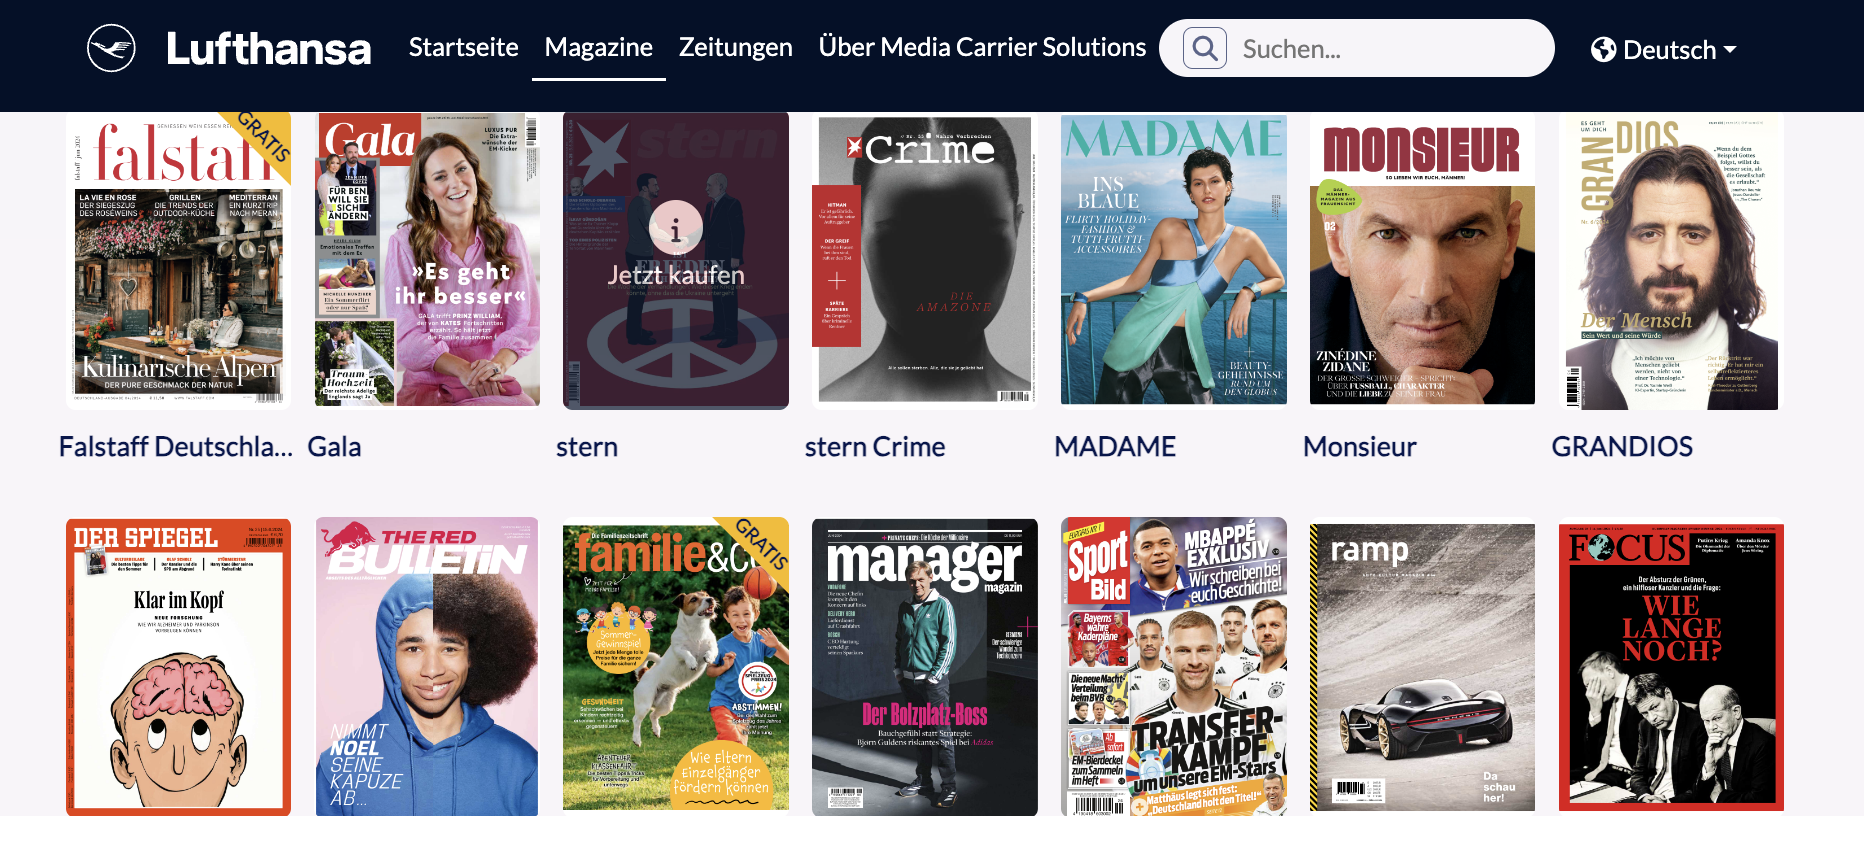Open the Falstaff Deutschland magazine cover
This screenshot has height=852, width=1864.
tap(178, 261)
